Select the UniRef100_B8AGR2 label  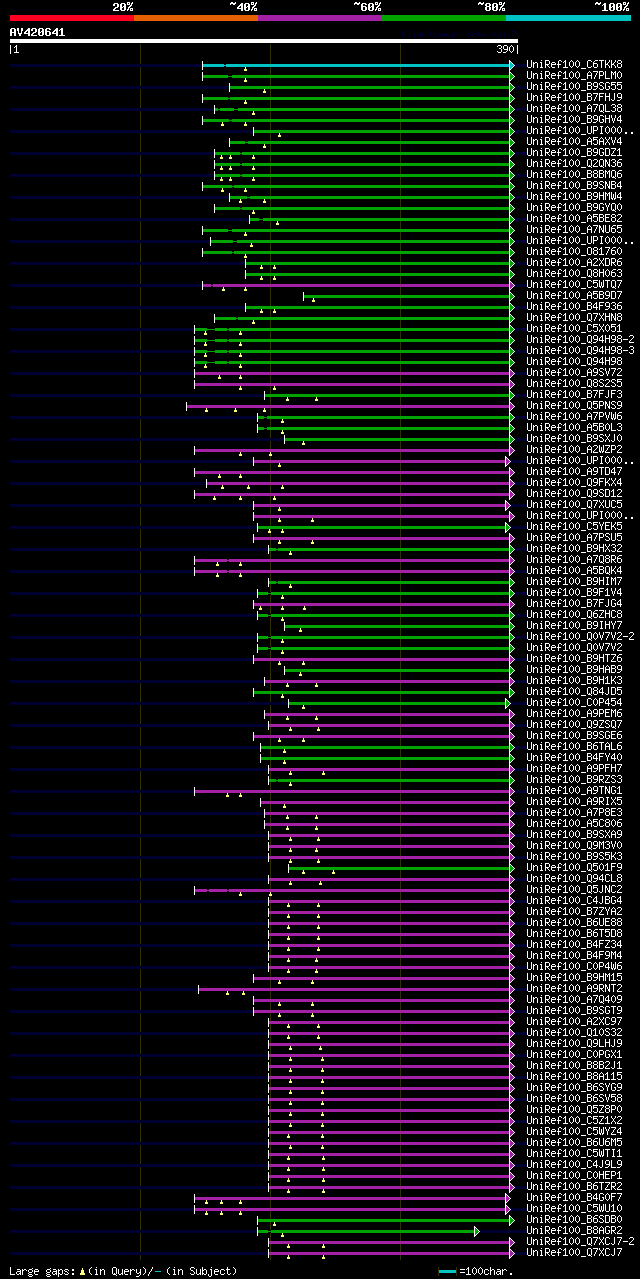[x=572, y=1230]
